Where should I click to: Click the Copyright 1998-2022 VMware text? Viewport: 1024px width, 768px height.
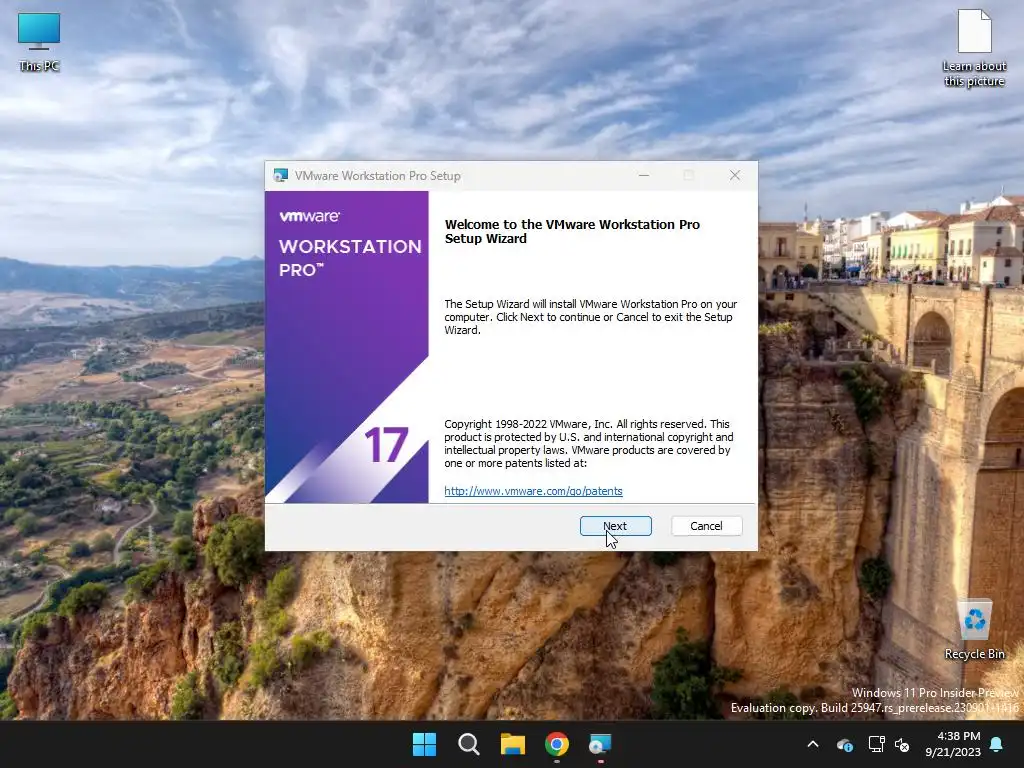click(588, 443)
